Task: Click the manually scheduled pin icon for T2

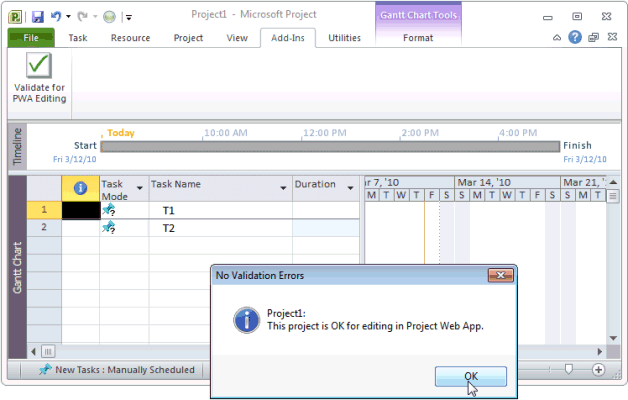Action: tap(109, 227)
